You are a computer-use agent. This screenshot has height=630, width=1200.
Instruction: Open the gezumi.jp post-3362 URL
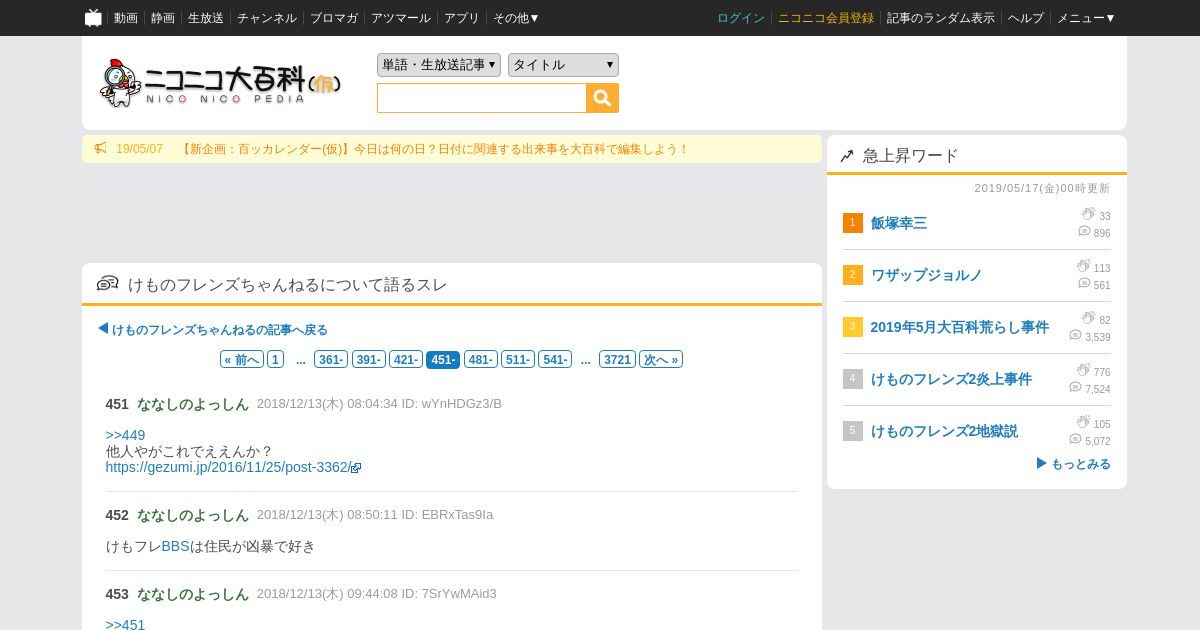(x=228, y=467)
